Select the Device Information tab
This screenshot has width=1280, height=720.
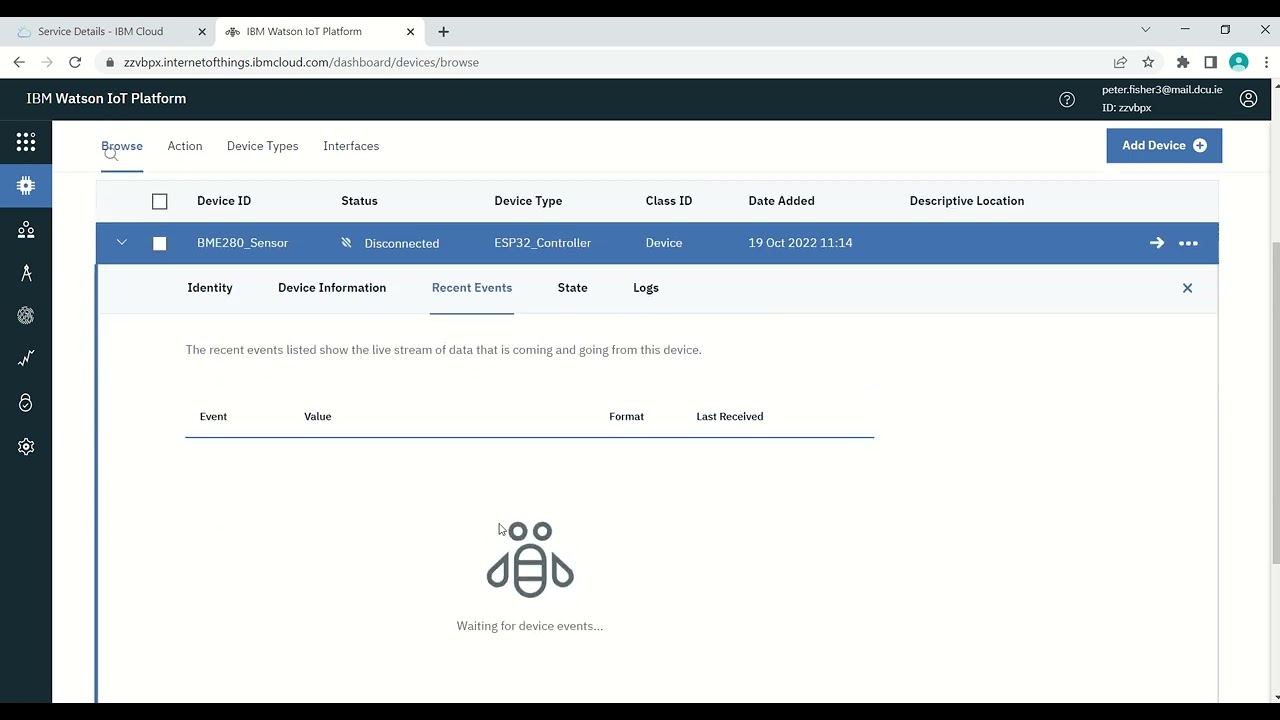332,288
